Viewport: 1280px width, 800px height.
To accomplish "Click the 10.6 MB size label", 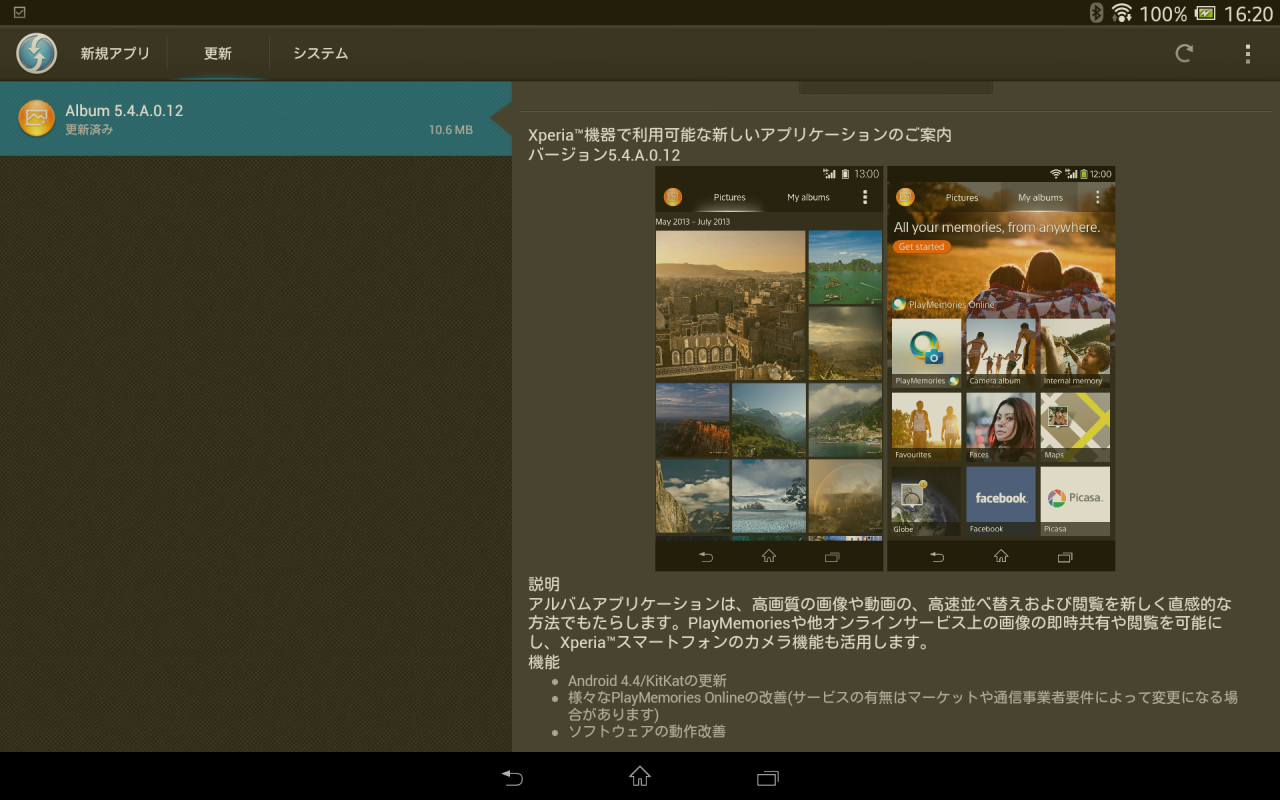I will point(450,130).
